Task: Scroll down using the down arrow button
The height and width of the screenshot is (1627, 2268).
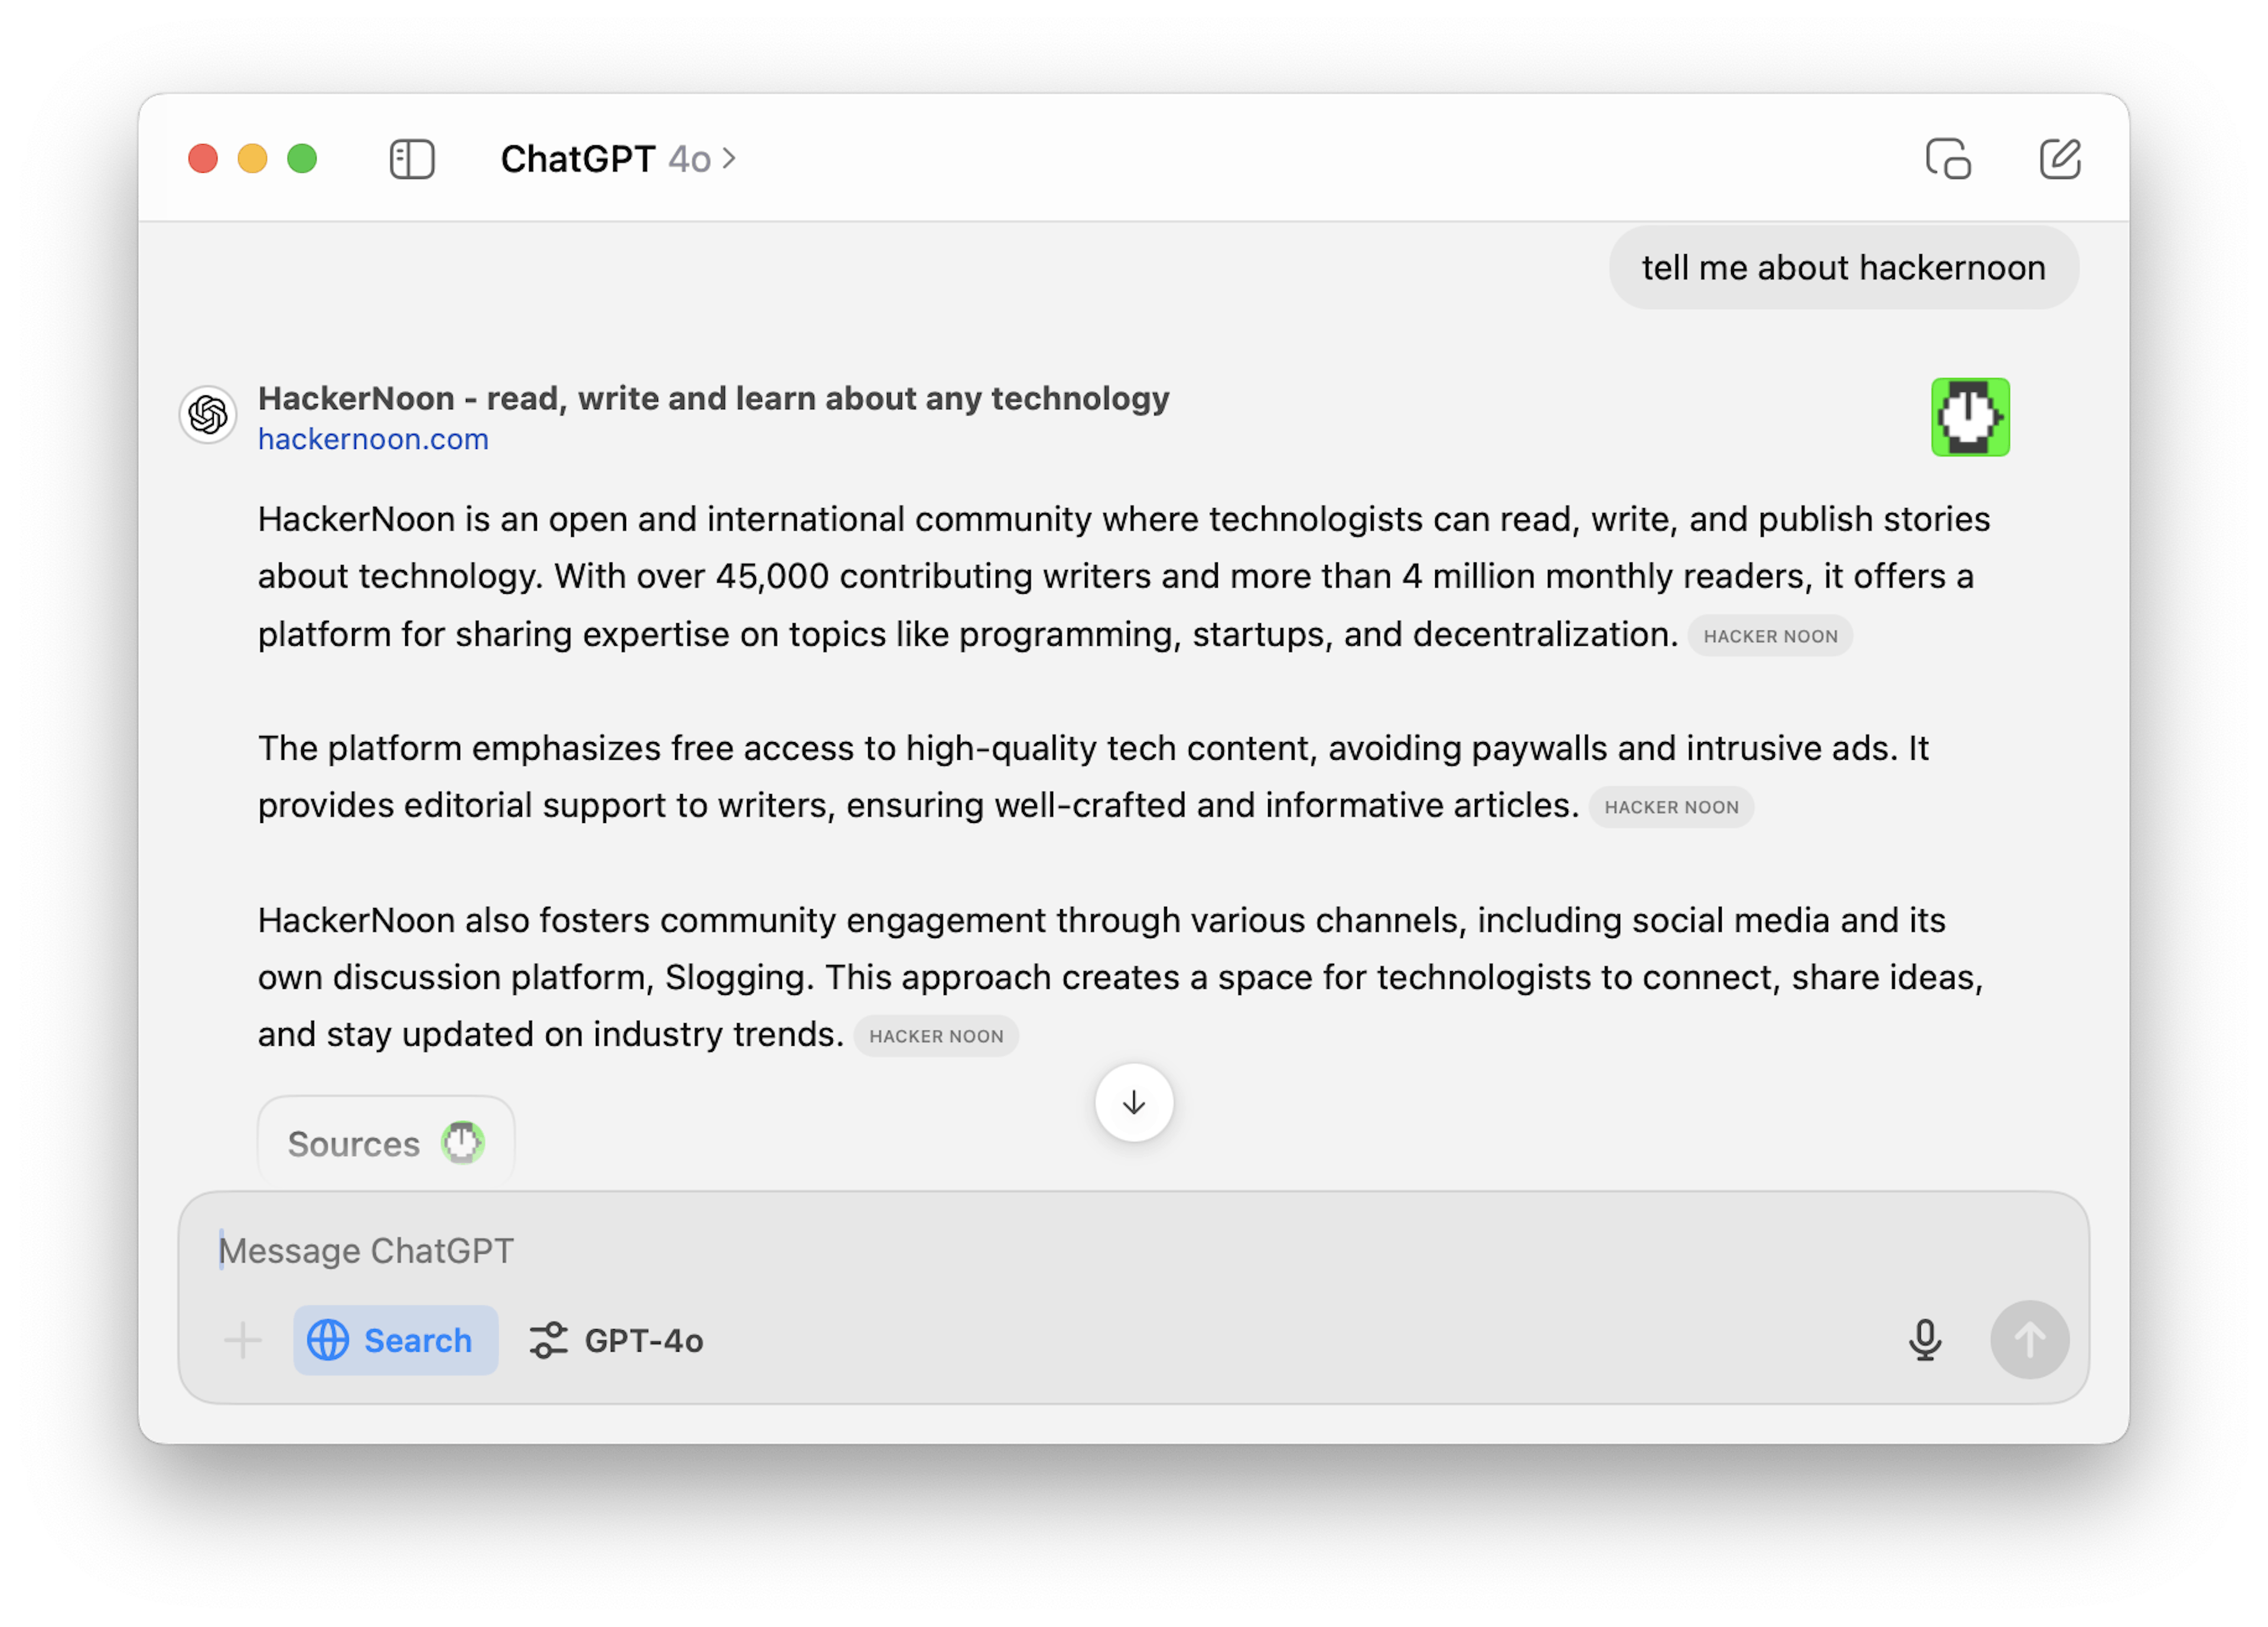Action: (1133, 1104)
